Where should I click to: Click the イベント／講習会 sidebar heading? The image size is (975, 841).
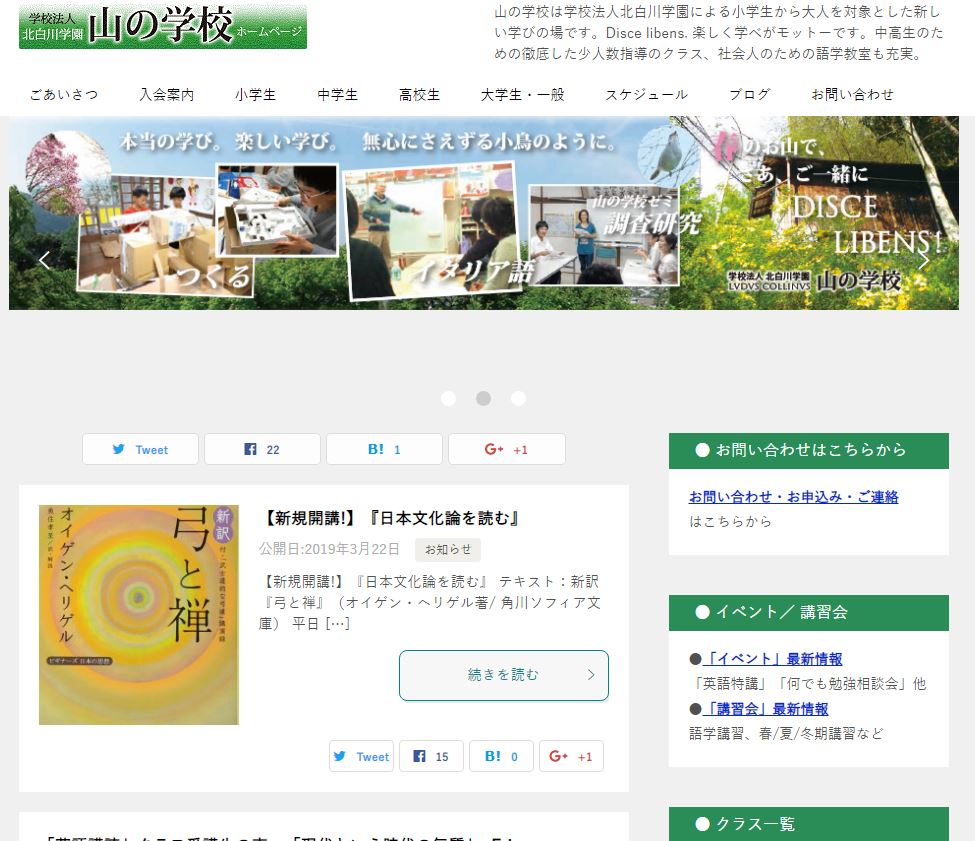[809, 613]
